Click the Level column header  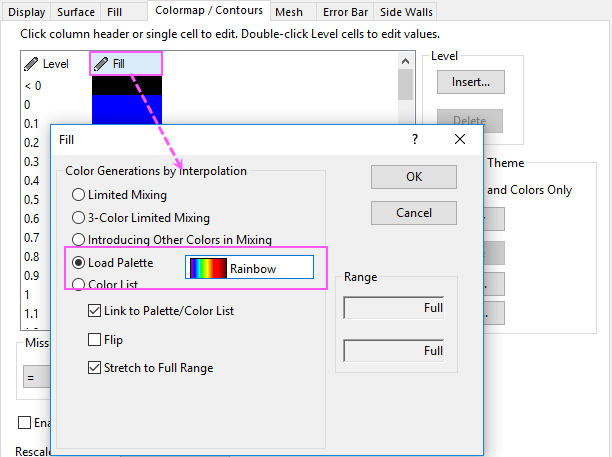click(x=55, y=64)
